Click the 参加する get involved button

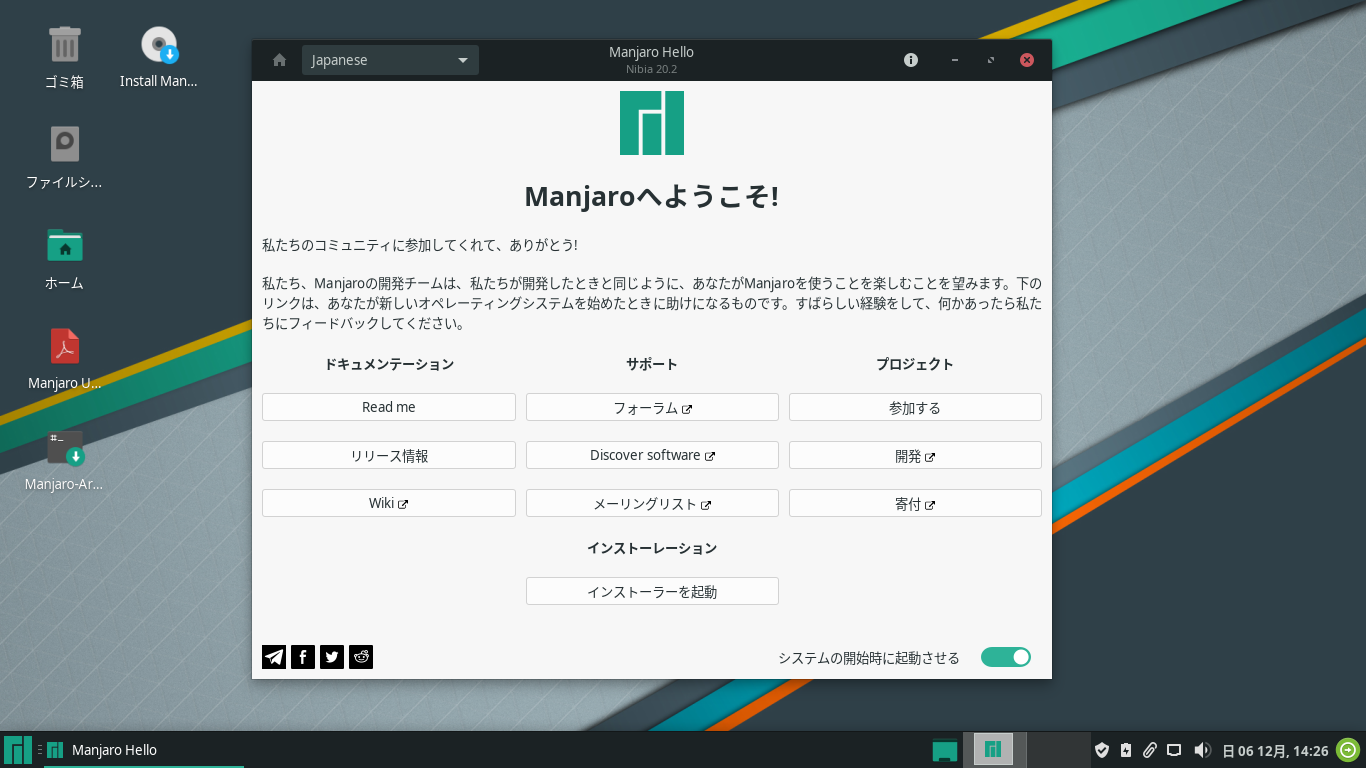[915, 407]
